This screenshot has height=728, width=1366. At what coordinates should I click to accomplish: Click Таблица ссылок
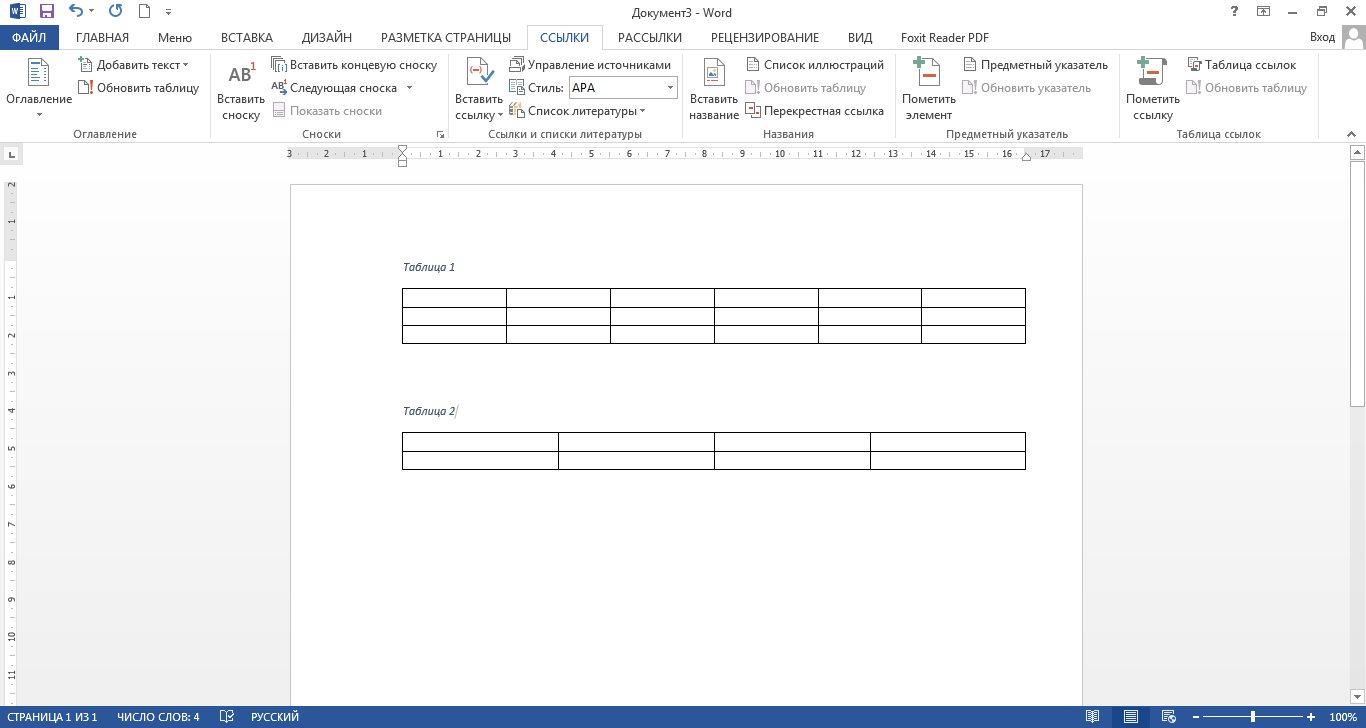1241,65
